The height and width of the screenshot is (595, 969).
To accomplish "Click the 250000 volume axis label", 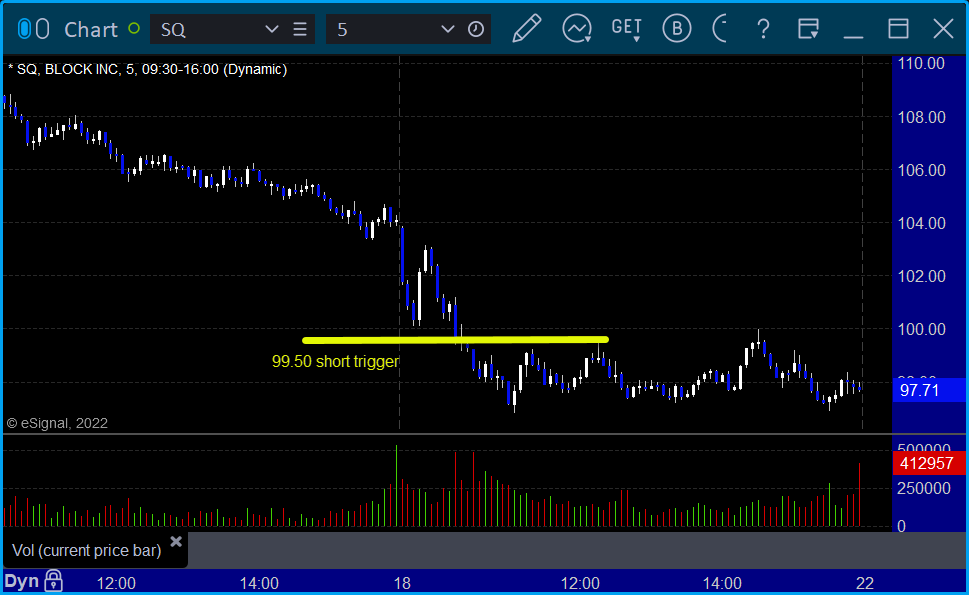I will 923,489.
